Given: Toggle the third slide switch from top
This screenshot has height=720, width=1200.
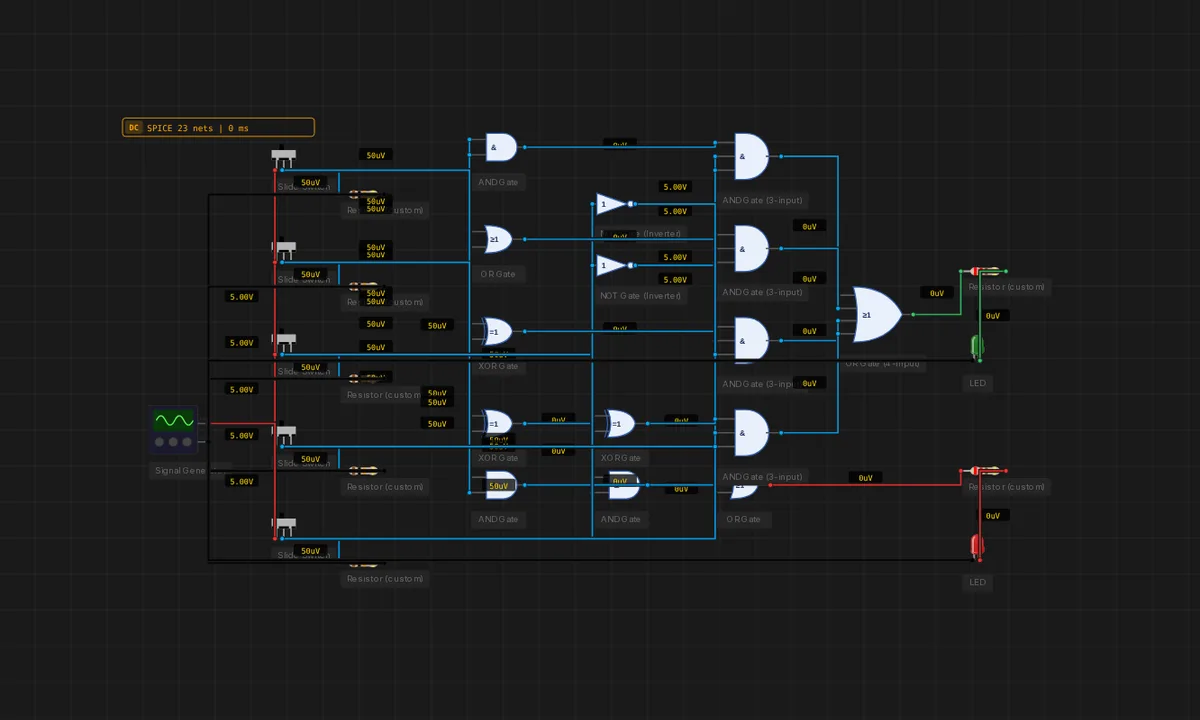Looking at the screenshot, I should (x=284, y=342).
